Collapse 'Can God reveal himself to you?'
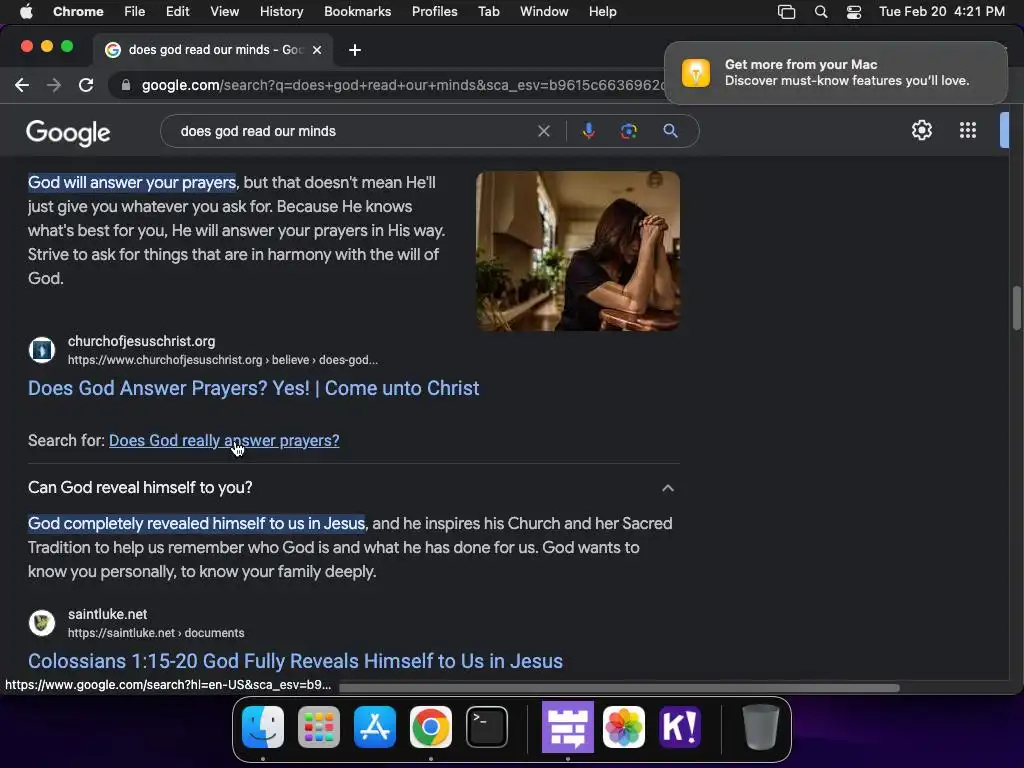This screenshot has width=1024, height=768. [667, 488]
